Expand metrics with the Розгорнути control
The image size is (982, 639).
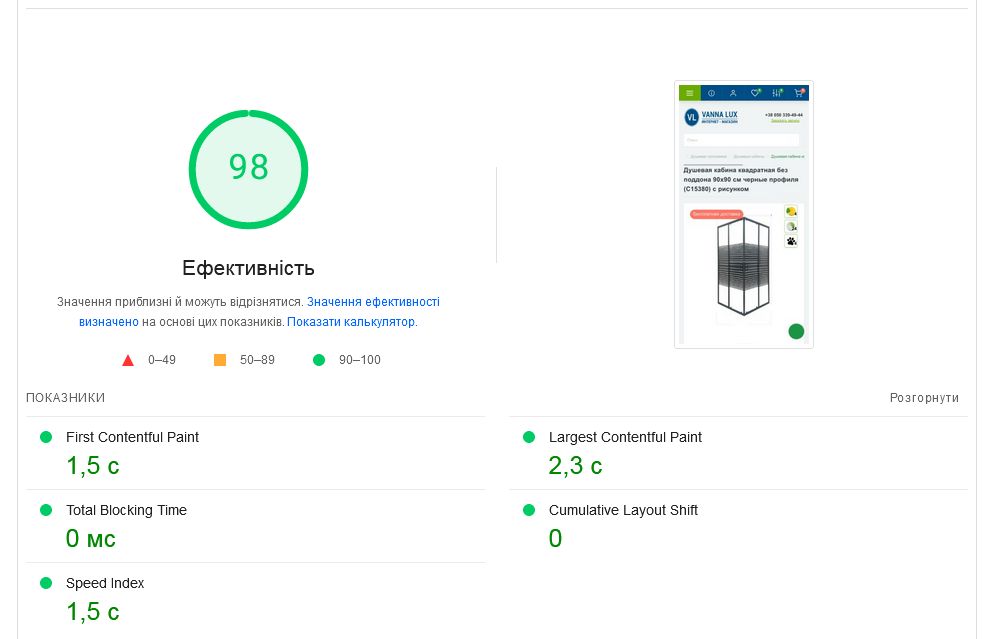click(924, 398)
